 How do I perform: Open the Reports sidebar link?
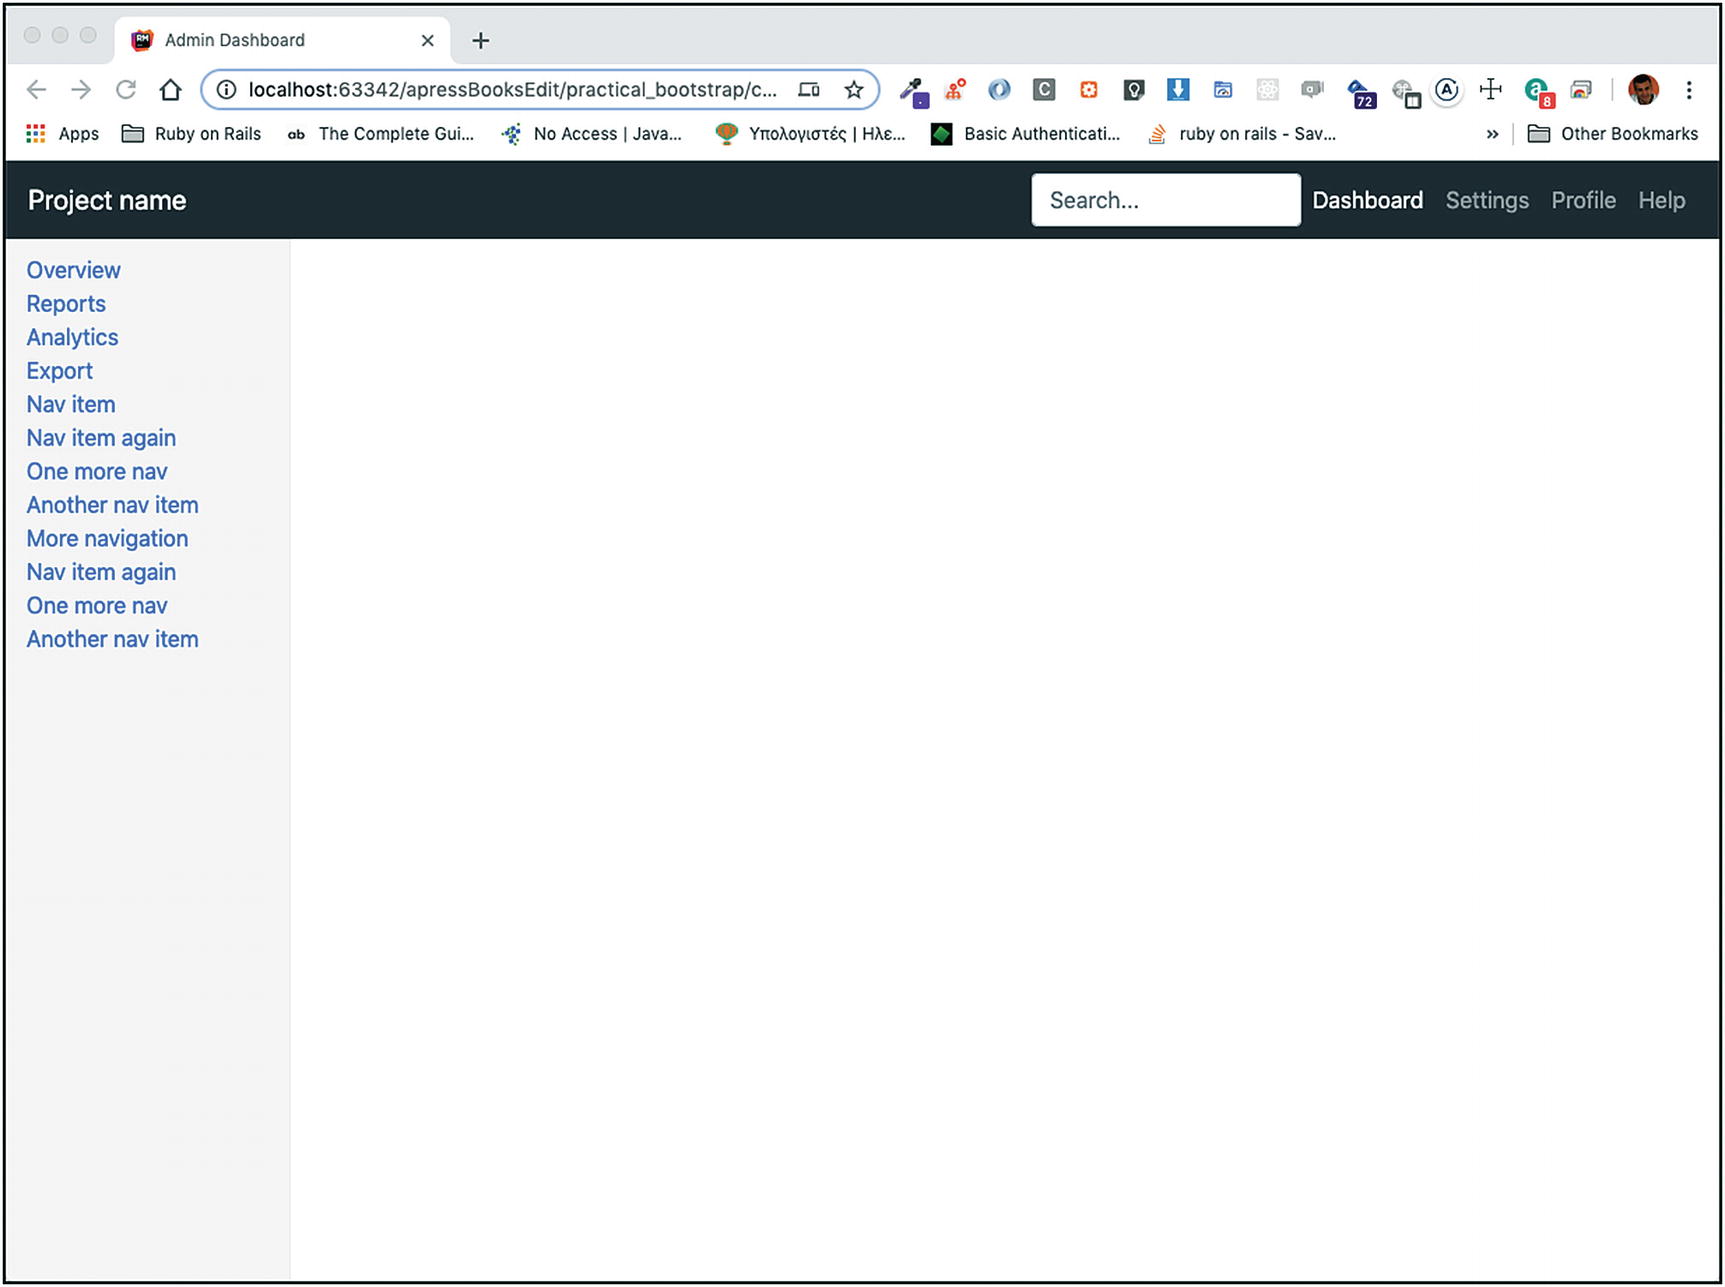tap(66, 304)
